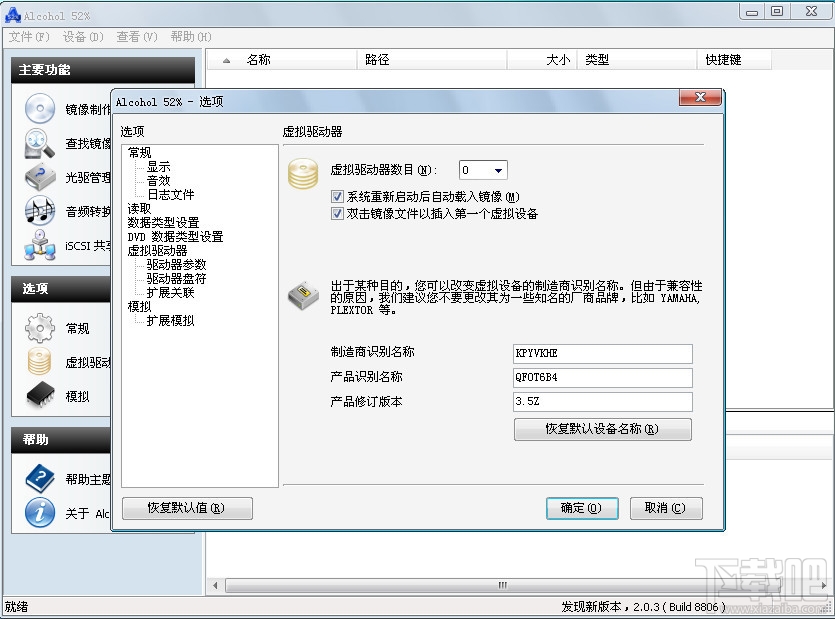The height and width of the screenshot is (619, 835).
Task: Click 产品修订版本 field 3.5Z
Action: [x=603, y=402]
